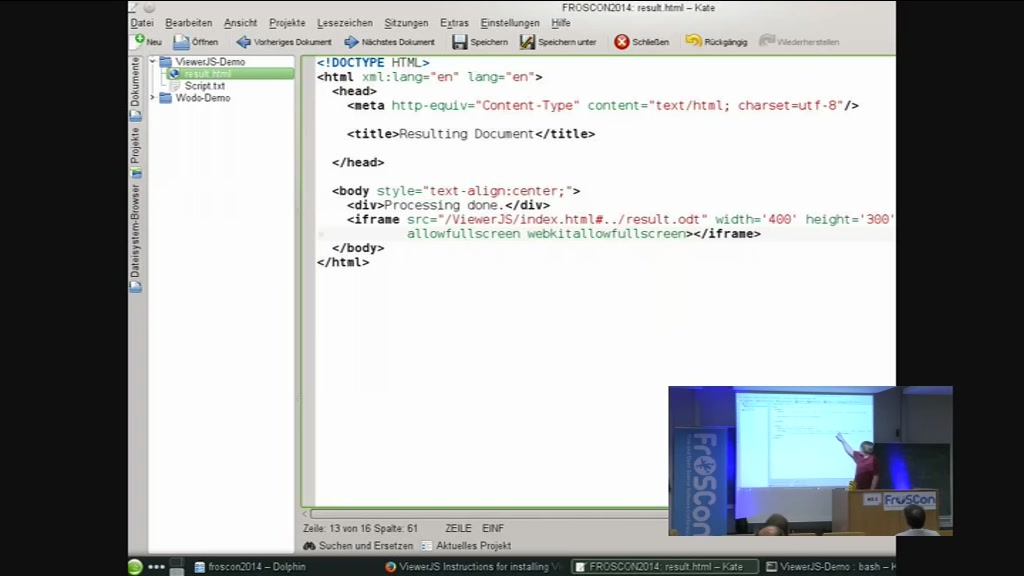This screenshot has width=1024, height=576.
Task: Click the Speichern unter toolbar icon
Action: [x=527, y=42]
